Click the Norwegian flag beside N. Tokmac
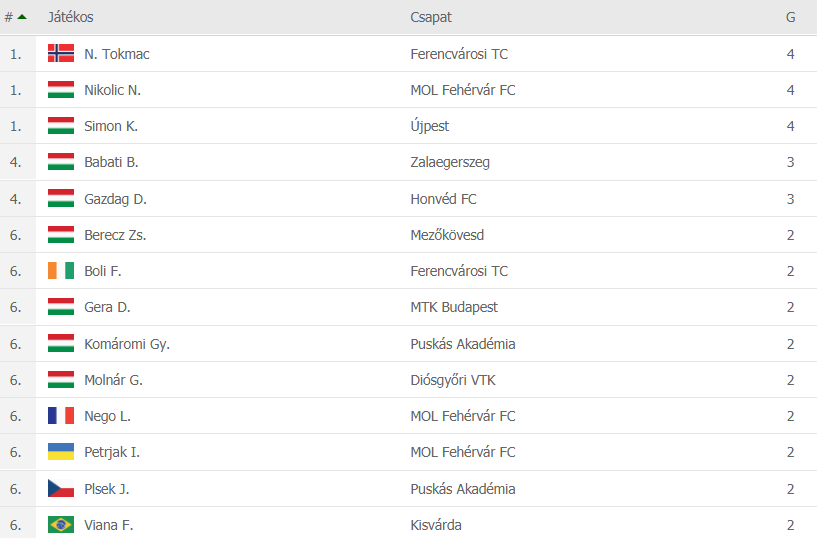This screenshot has height=538, width=817. [61, 54]
